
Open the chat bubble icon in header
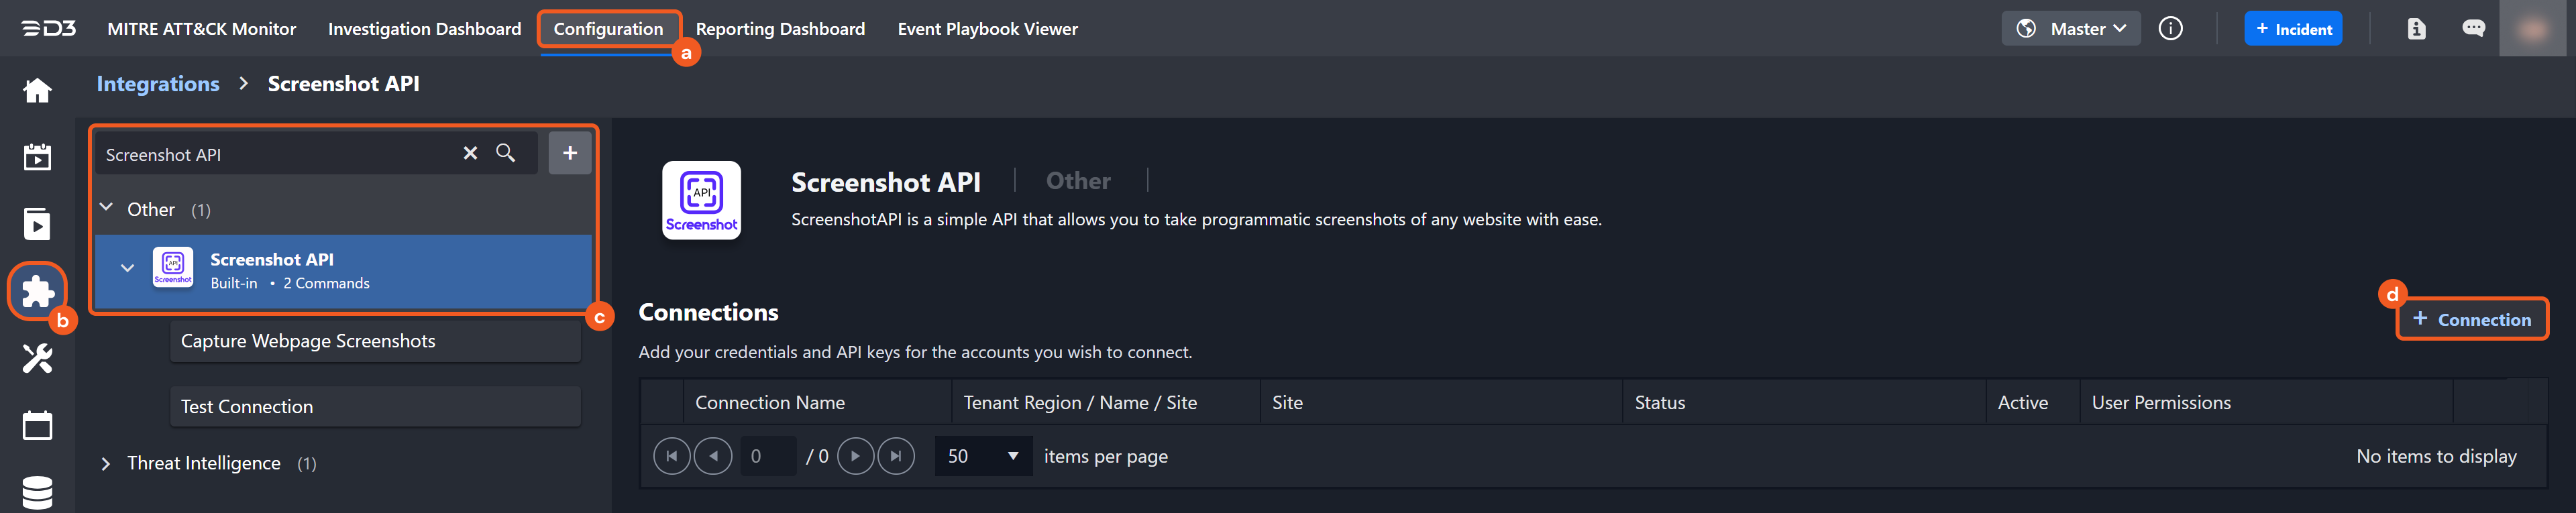(2473, 29)
